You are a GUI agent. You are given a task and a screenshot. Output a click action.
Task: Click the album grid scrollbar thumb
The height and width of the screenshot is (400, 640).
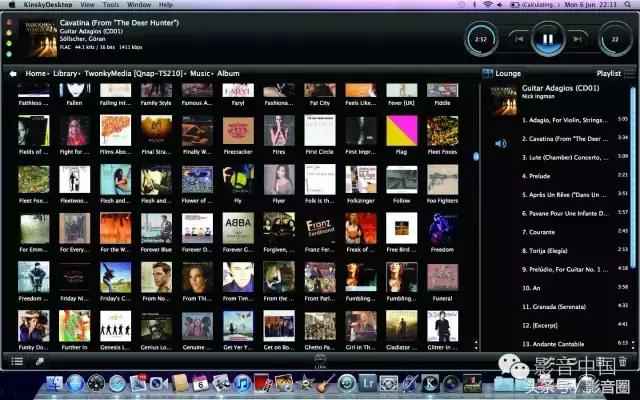click(x=476, y=156)
